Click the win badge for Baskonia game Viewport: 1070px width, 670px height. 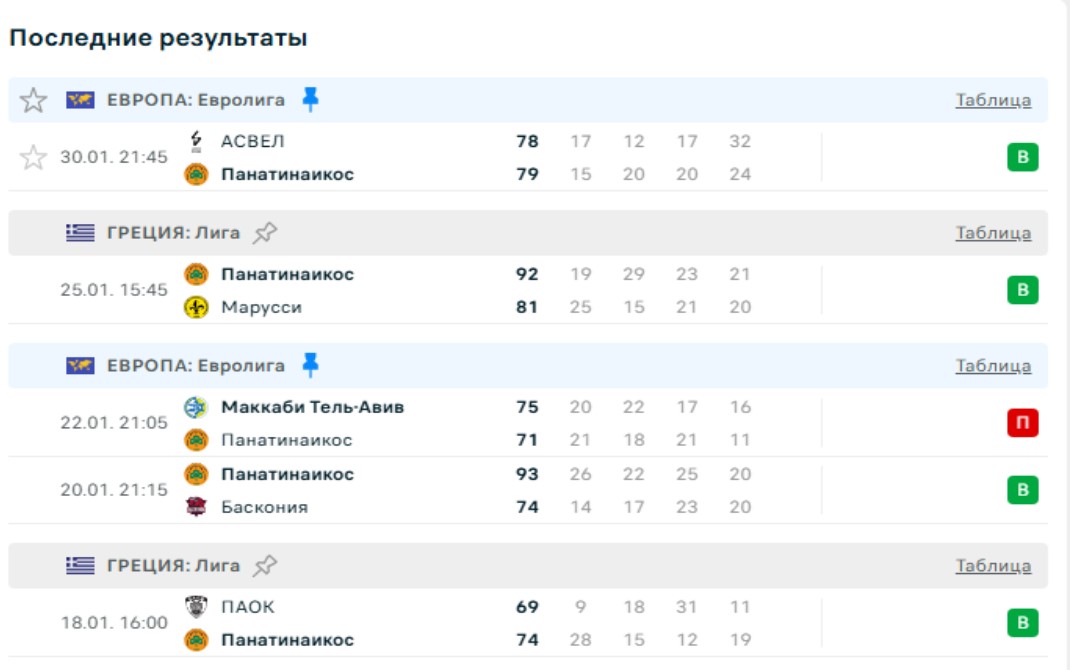point(1022,490)
